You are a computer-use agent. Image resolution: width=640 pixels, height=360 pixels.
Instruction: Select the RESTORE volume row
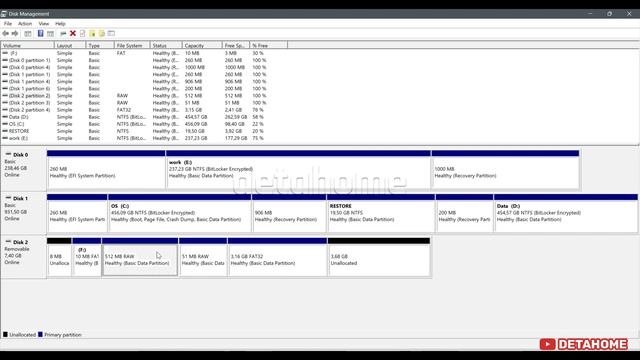[x=135, y=131]
